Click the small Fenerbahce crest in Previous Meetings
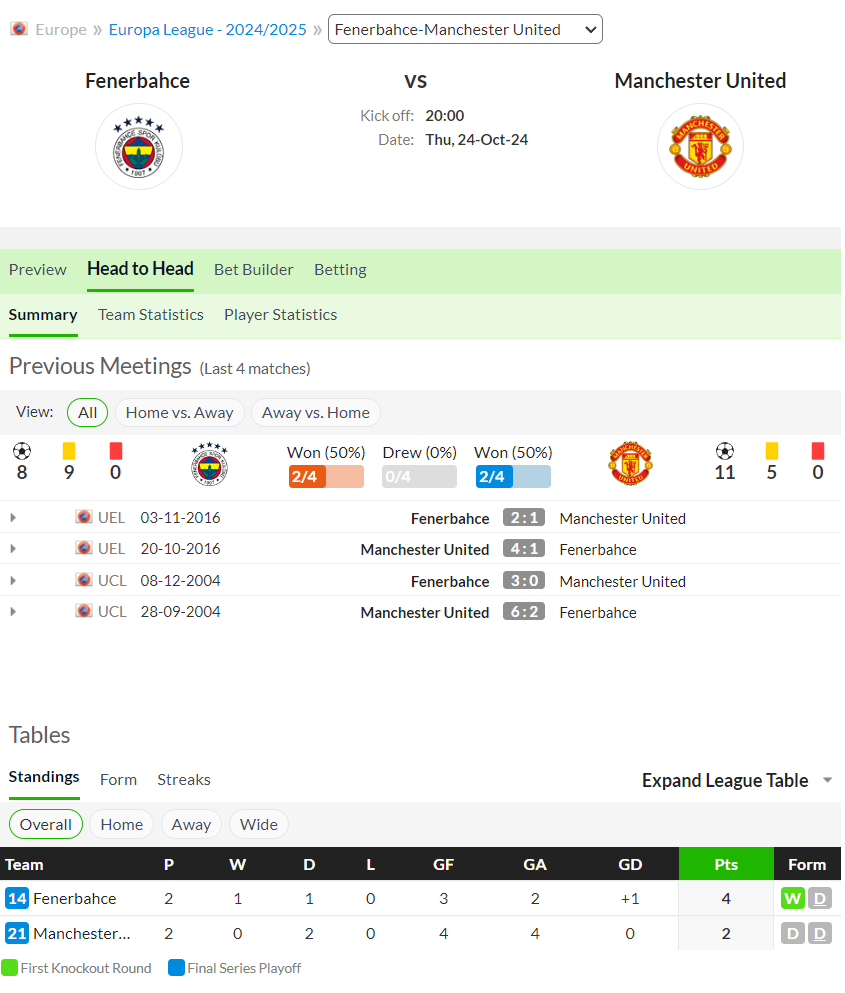845x993 pixels. (x=210, y=465)
